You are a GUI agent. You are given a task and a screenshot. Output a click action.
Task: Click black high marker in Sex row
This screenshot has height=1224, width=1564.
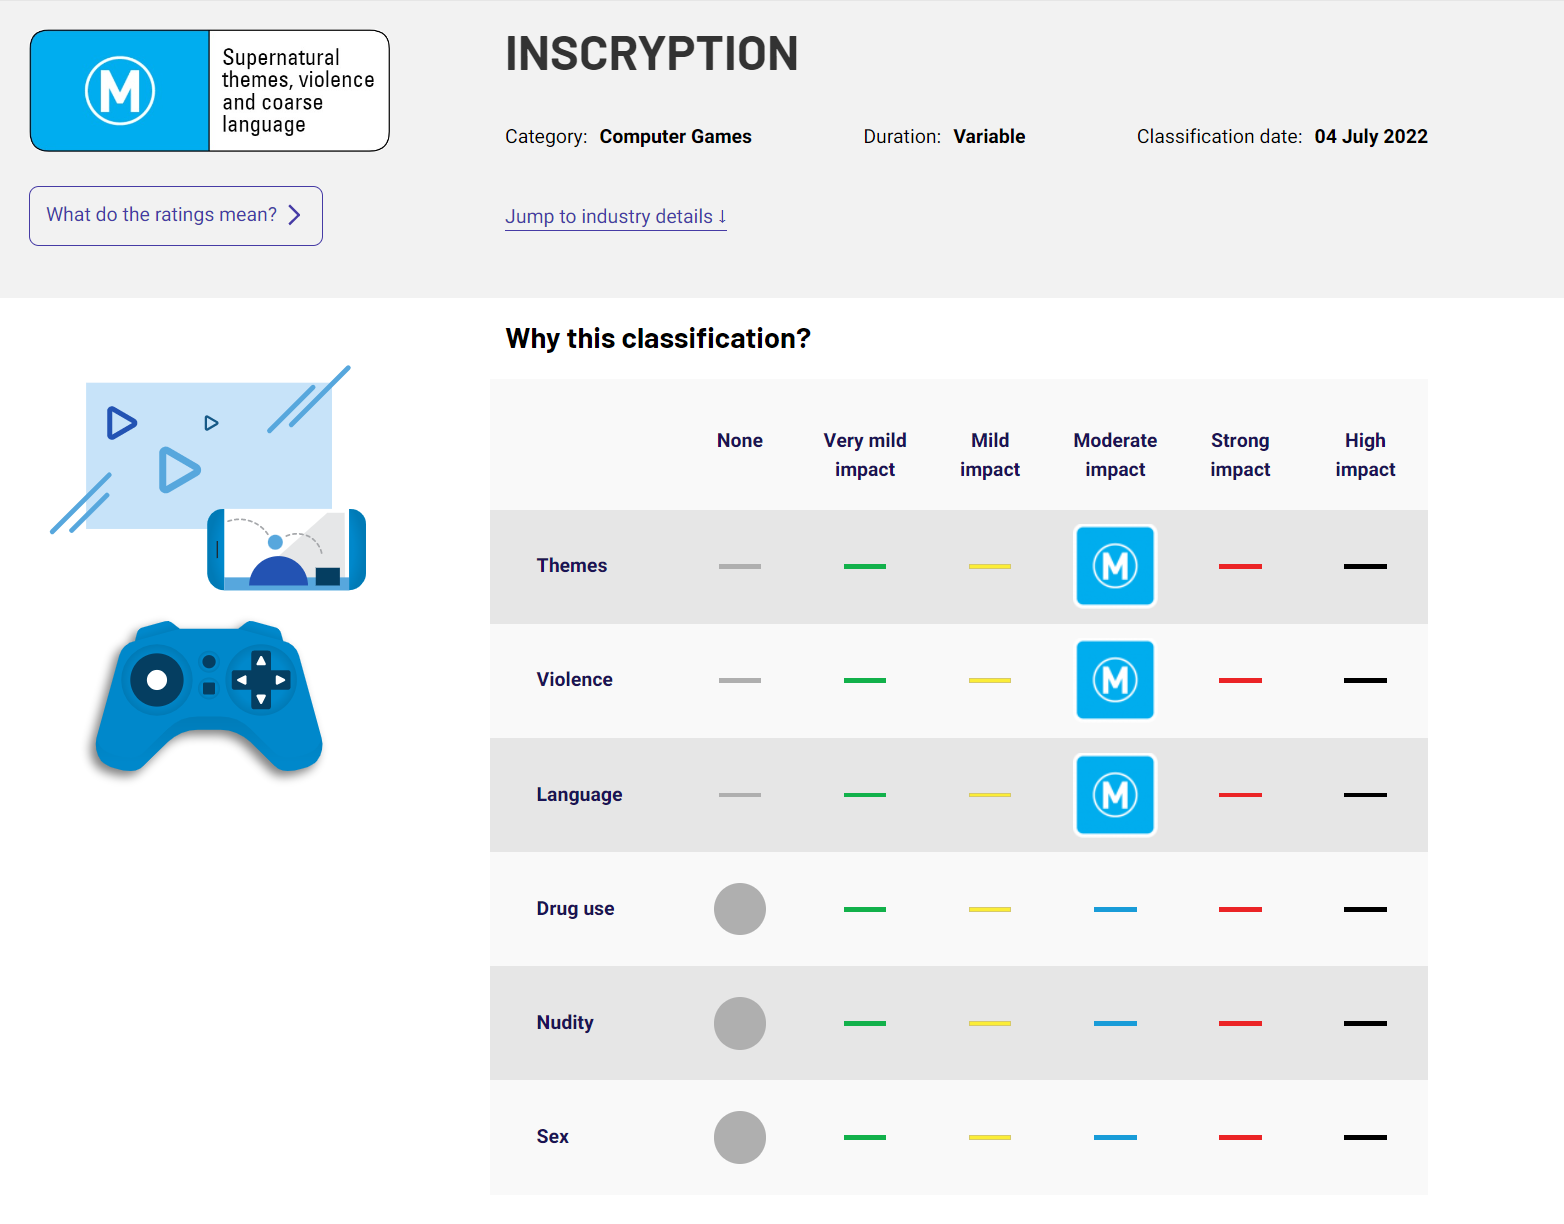click(x=1365, y=1138)
